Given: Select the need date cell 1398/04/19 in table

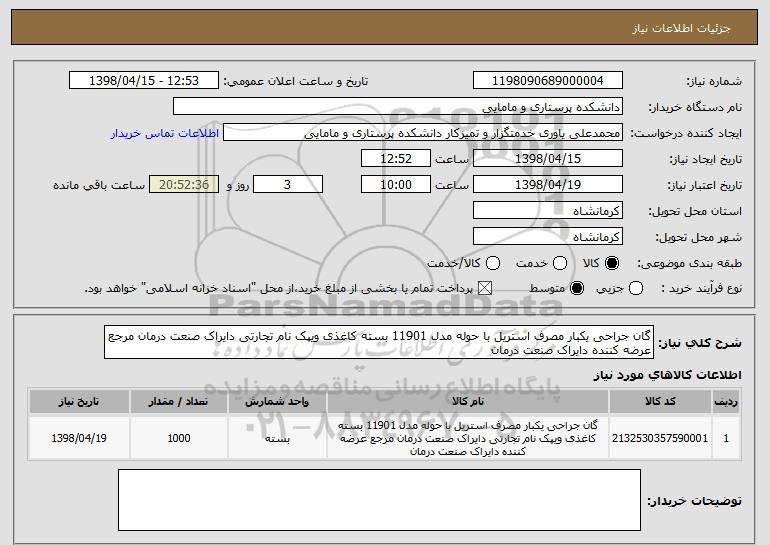Looking at the screenshot, I should click(79, 438).
